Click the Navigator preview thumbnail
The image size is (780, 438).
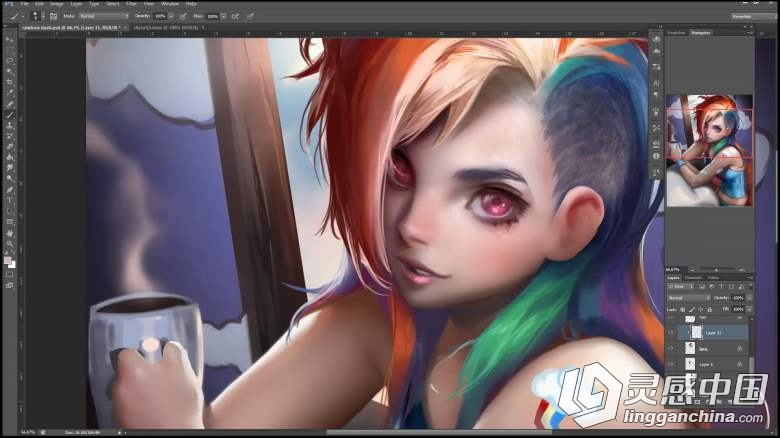pyautogui.click(x=709, y=150)
